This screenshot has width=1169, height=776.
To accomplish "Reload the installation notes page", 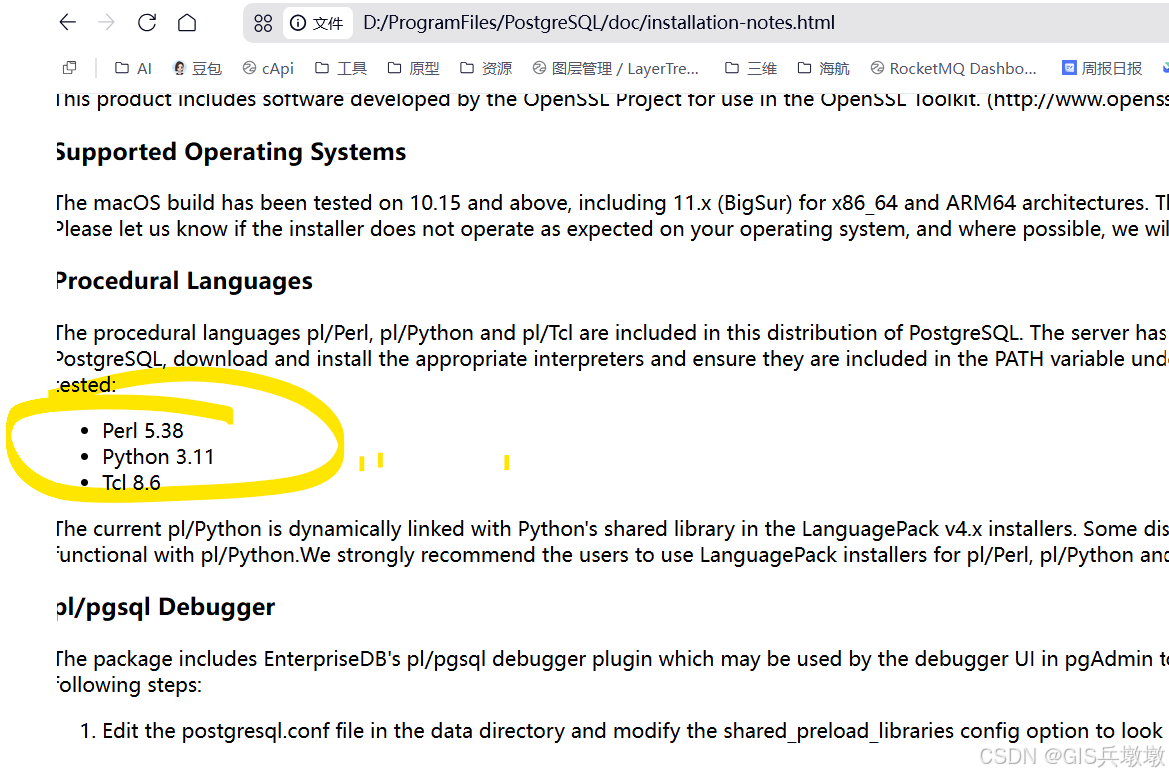I will pyautogui.click(x=147, y=22).
